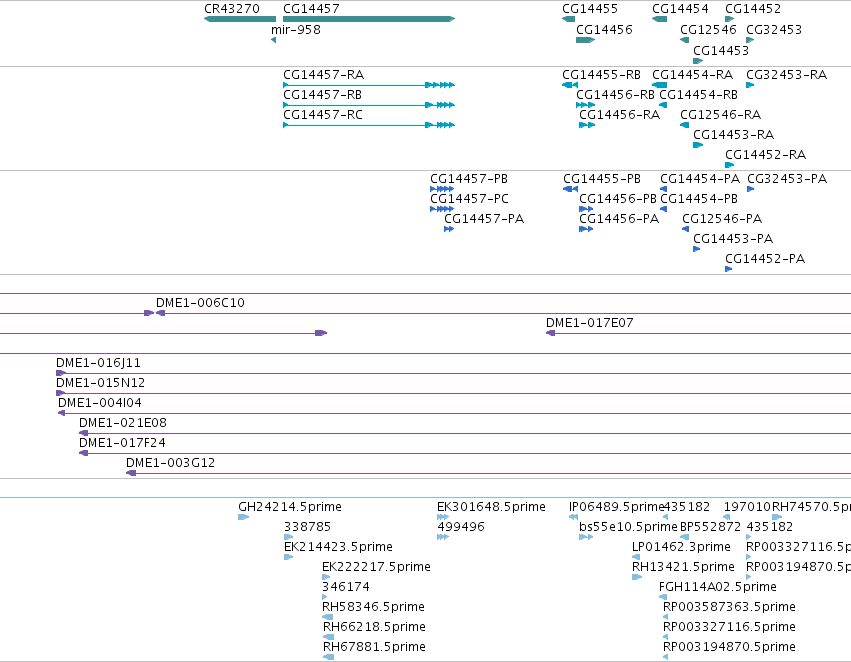Click EST FGH114A02.5prime label

(x=718, y=587)
